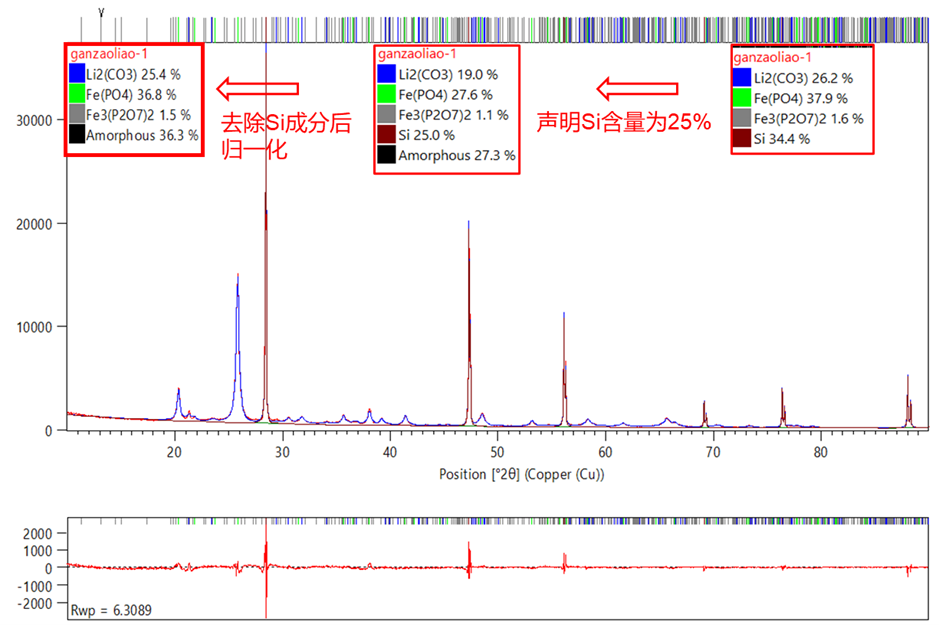This screenshot has height=625, width=939.
Task: Select blue Li2(CO3) 25.4 % swatch
Action: (76, 73)
